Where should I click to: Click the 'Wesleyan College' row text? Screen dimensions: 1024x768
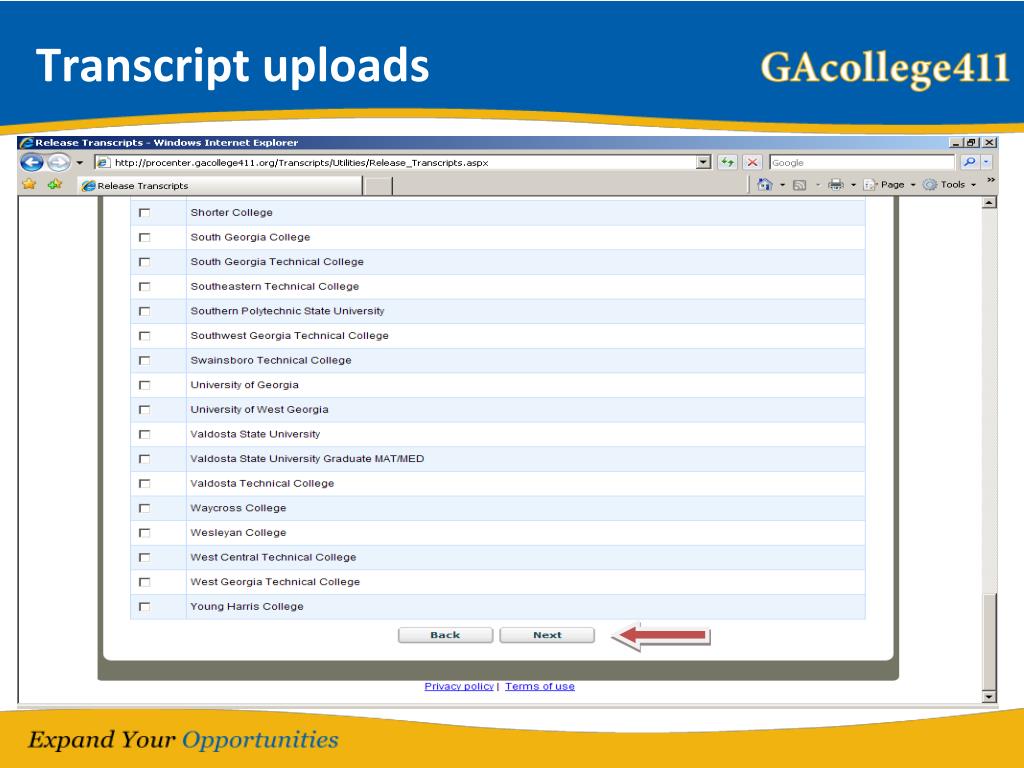[x=238, y=532]
